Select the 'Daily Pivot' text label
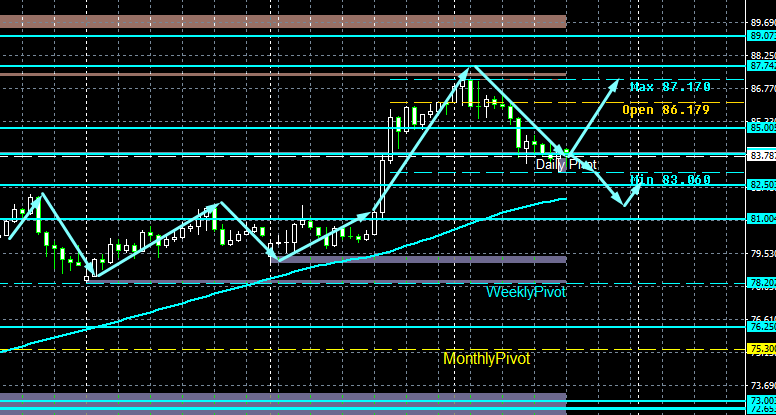Screen dimensions: 776x415 click(x=566, y=164)
